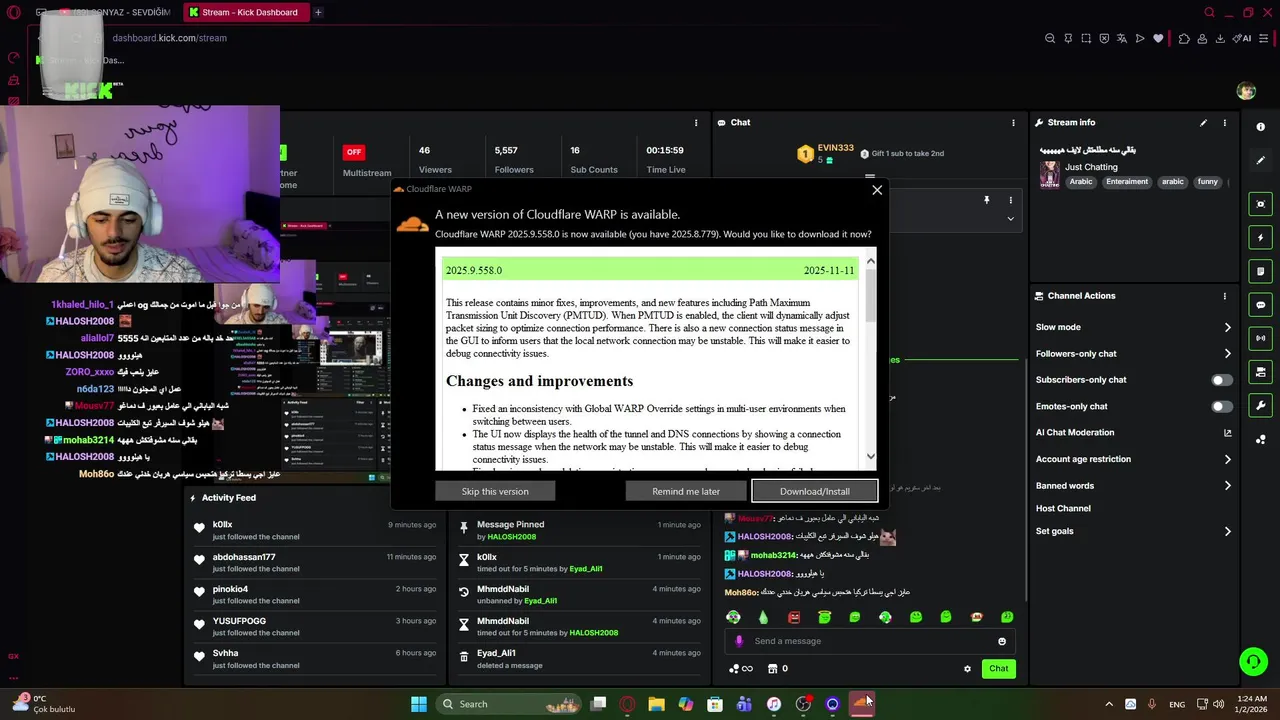The height and width of the screenshot is (720, 1280).
Task: Click the release notes scroll-down arrow
Action: tap(870, 456)
